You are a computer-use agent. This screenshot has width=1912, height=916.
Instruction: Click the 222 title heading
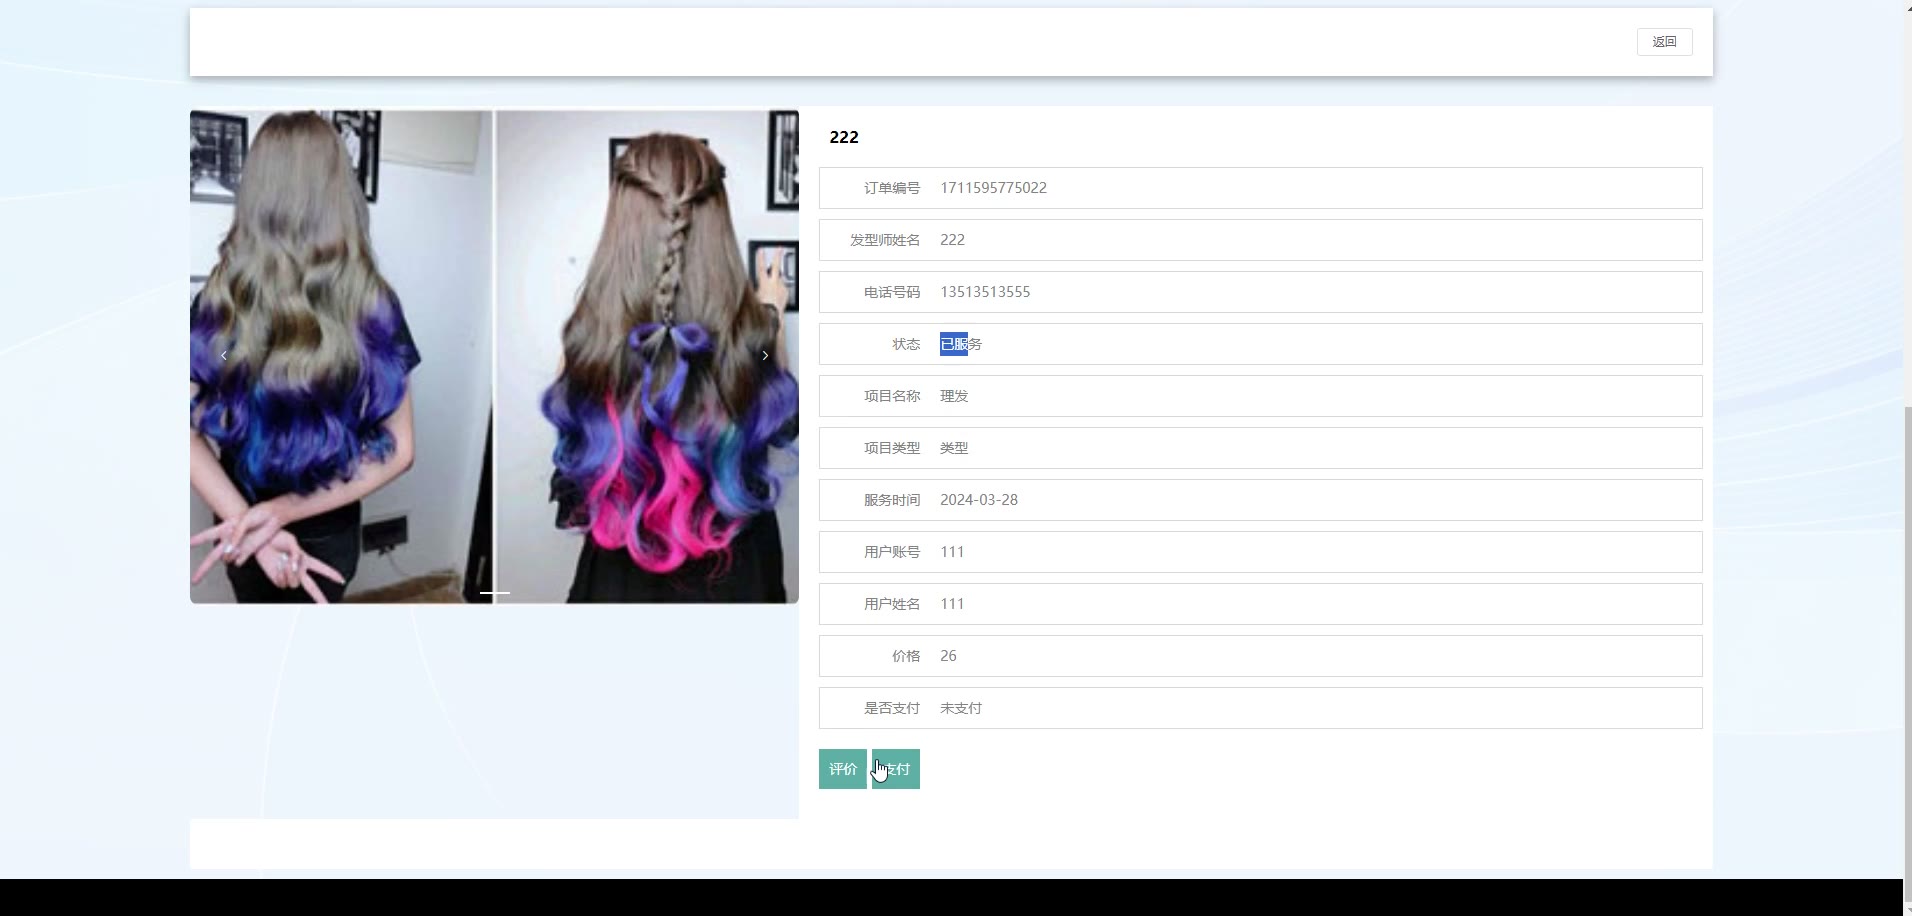(844, 137)
